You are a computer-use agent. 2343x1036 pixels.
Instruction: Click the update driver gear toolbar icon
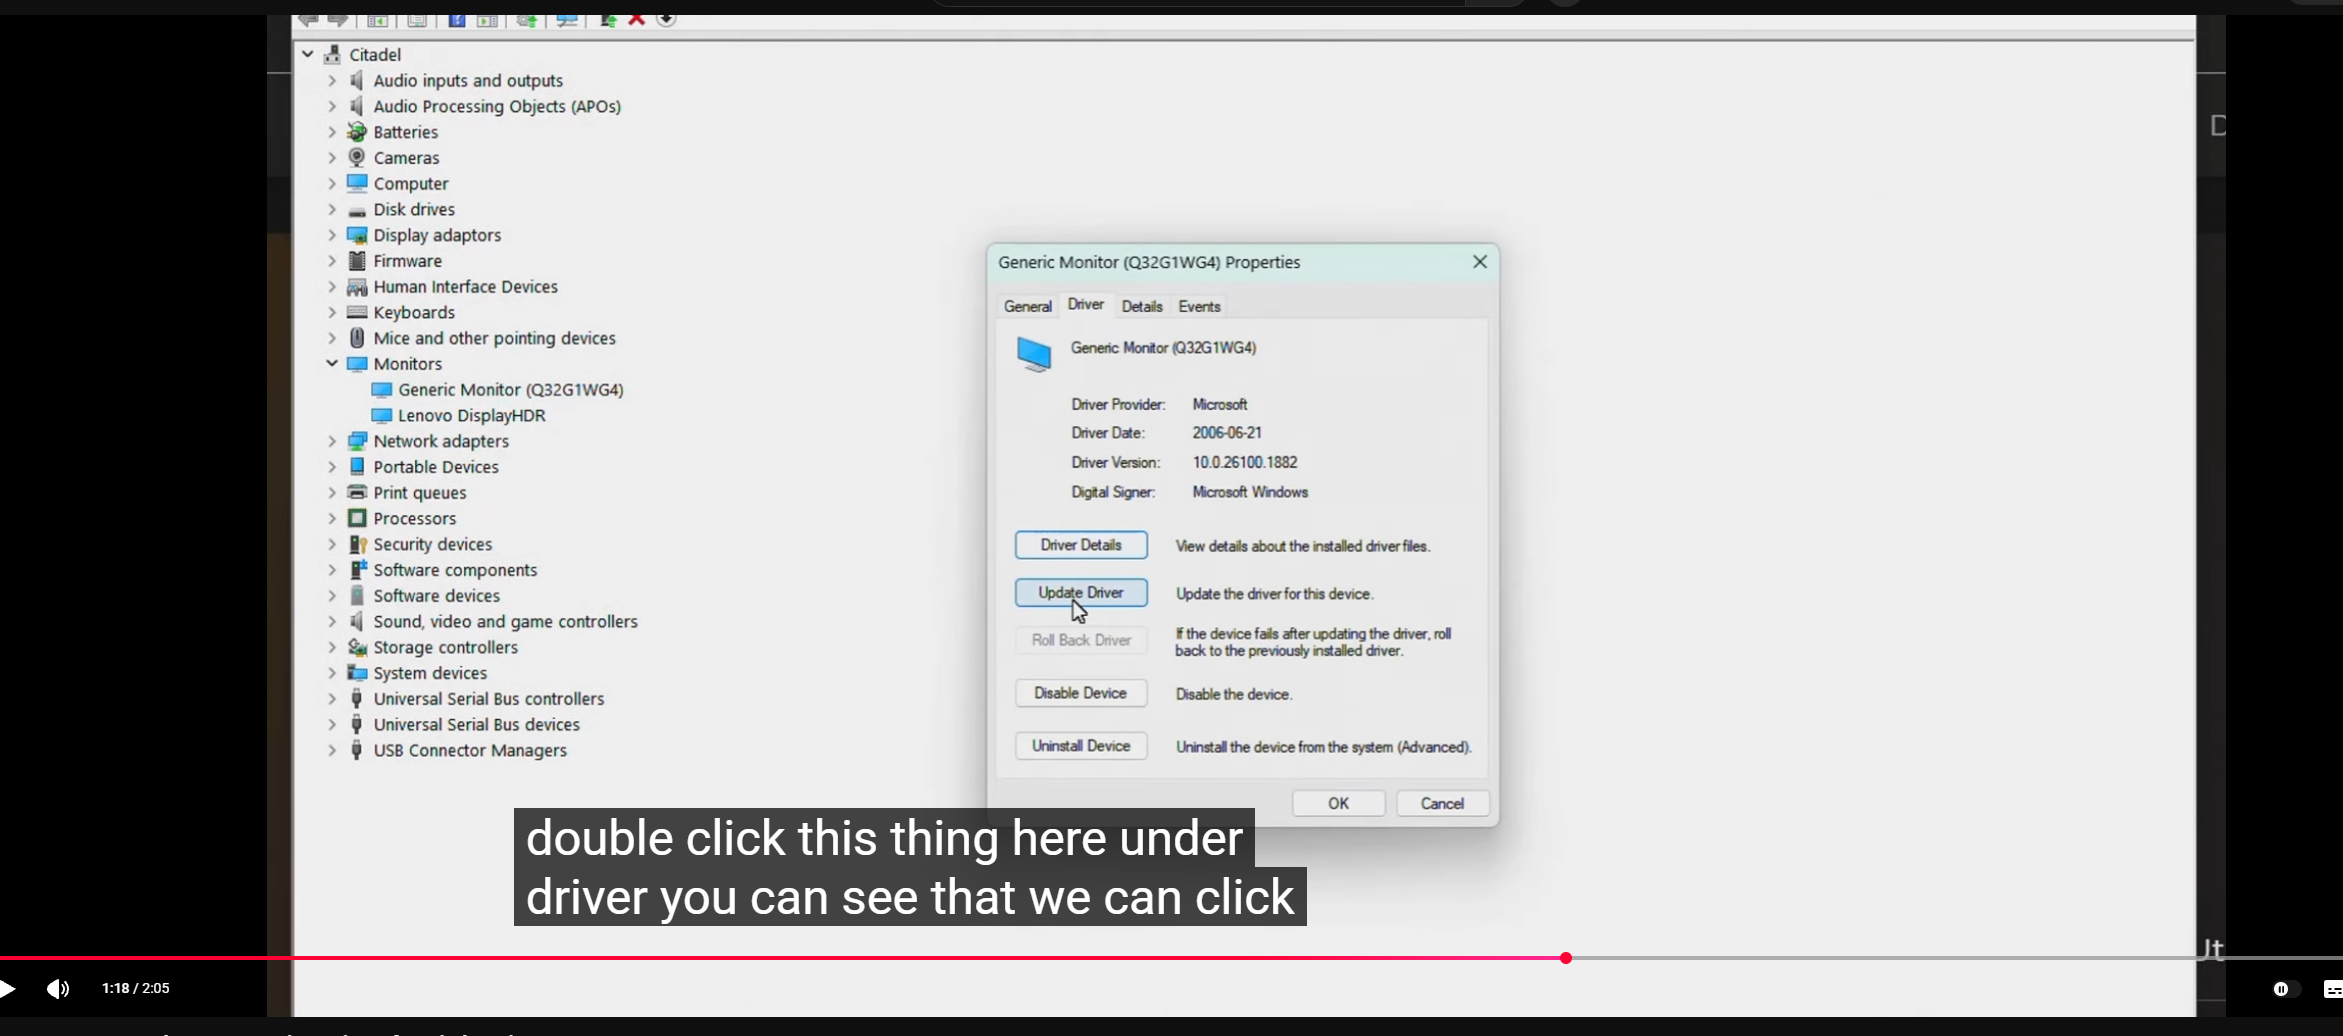[x=526, y=20]
